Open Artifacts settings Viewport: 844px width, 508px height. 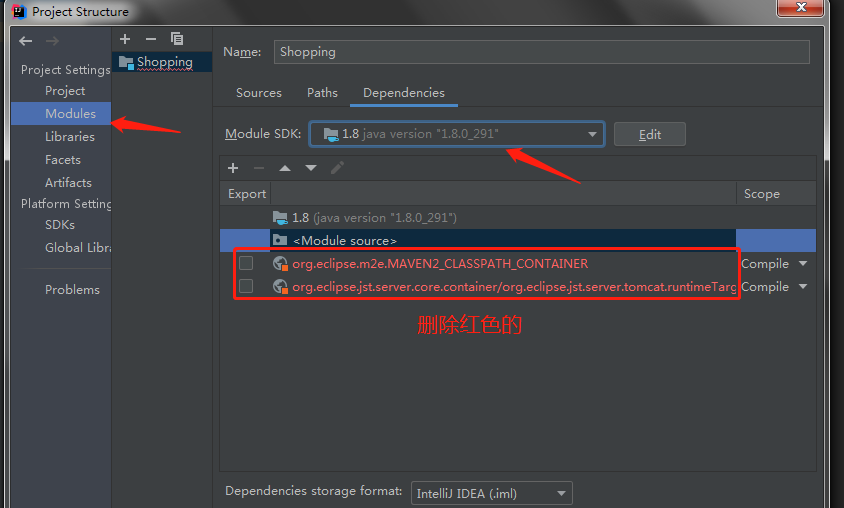point(68,182)
